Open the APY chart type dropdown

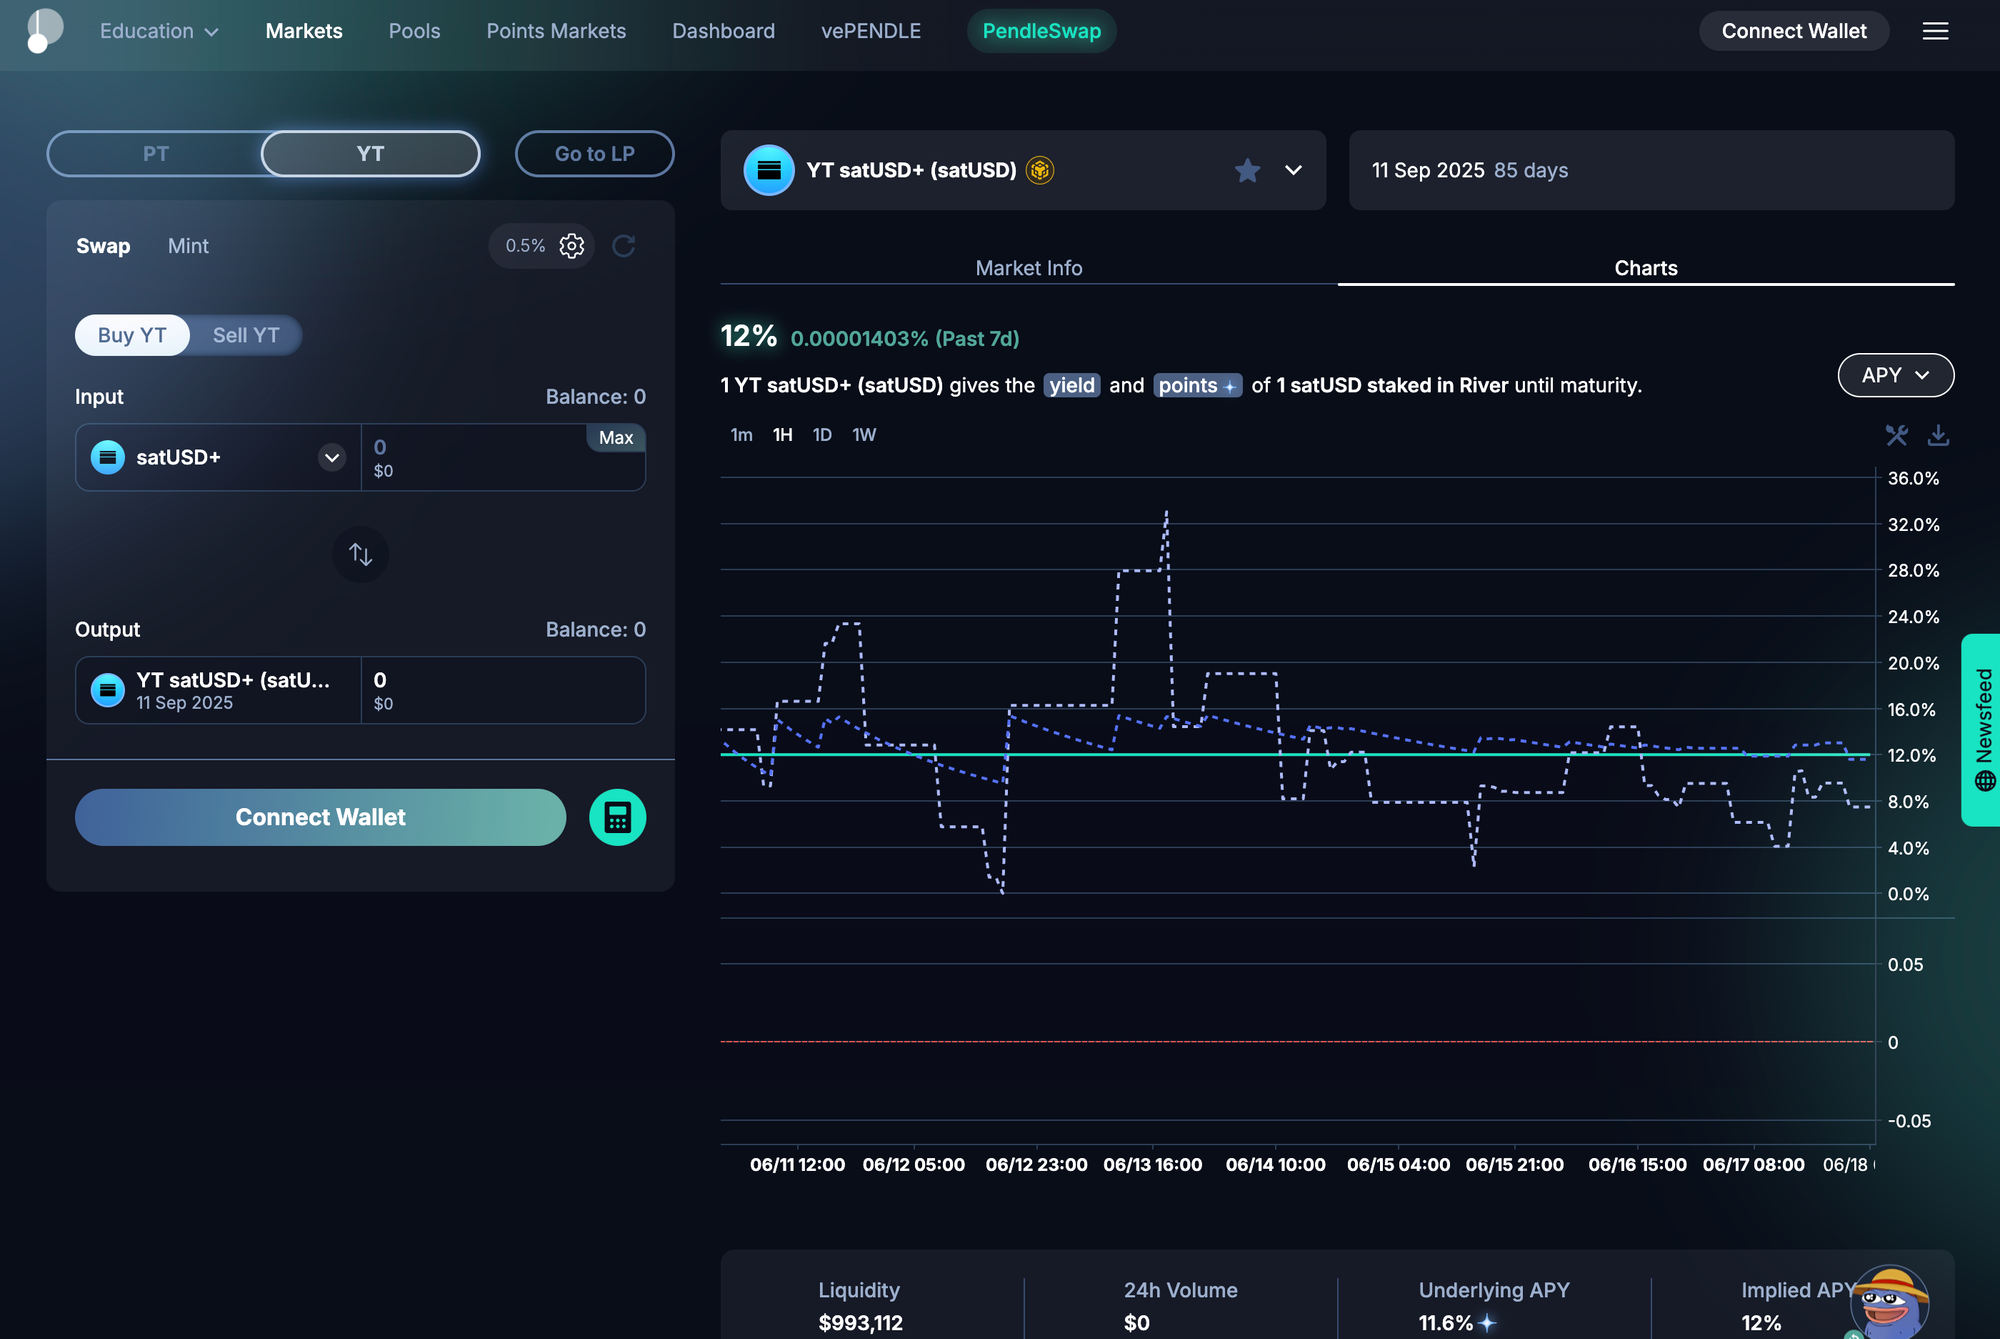[x=1895, y=375]
